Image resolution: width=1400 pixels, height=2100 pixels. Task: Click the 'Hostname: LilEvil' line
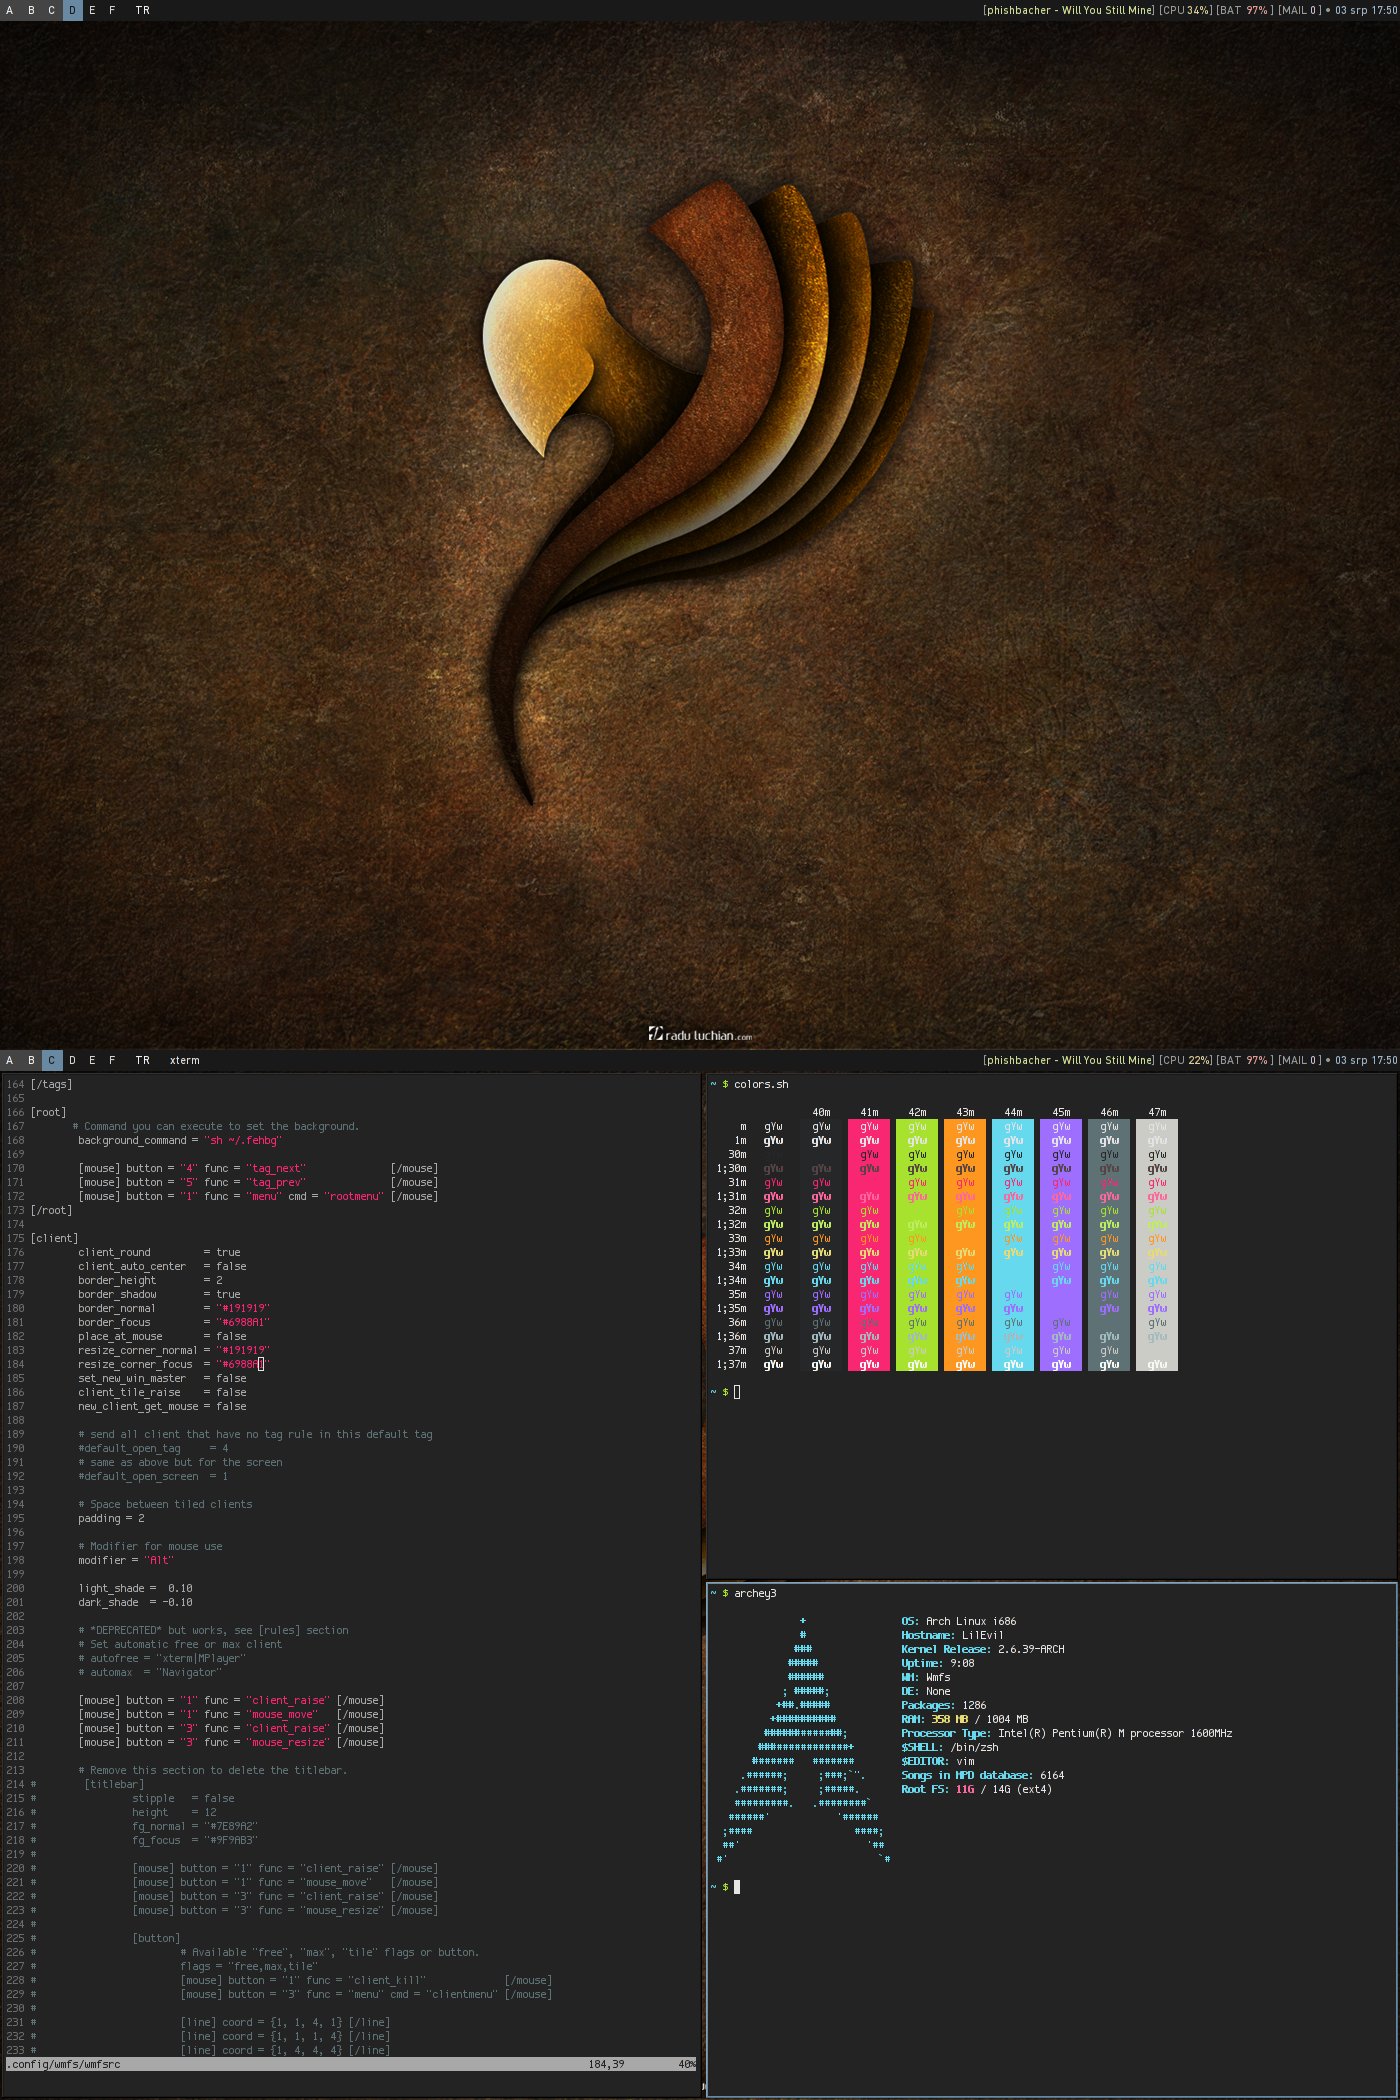point(952,1635)
